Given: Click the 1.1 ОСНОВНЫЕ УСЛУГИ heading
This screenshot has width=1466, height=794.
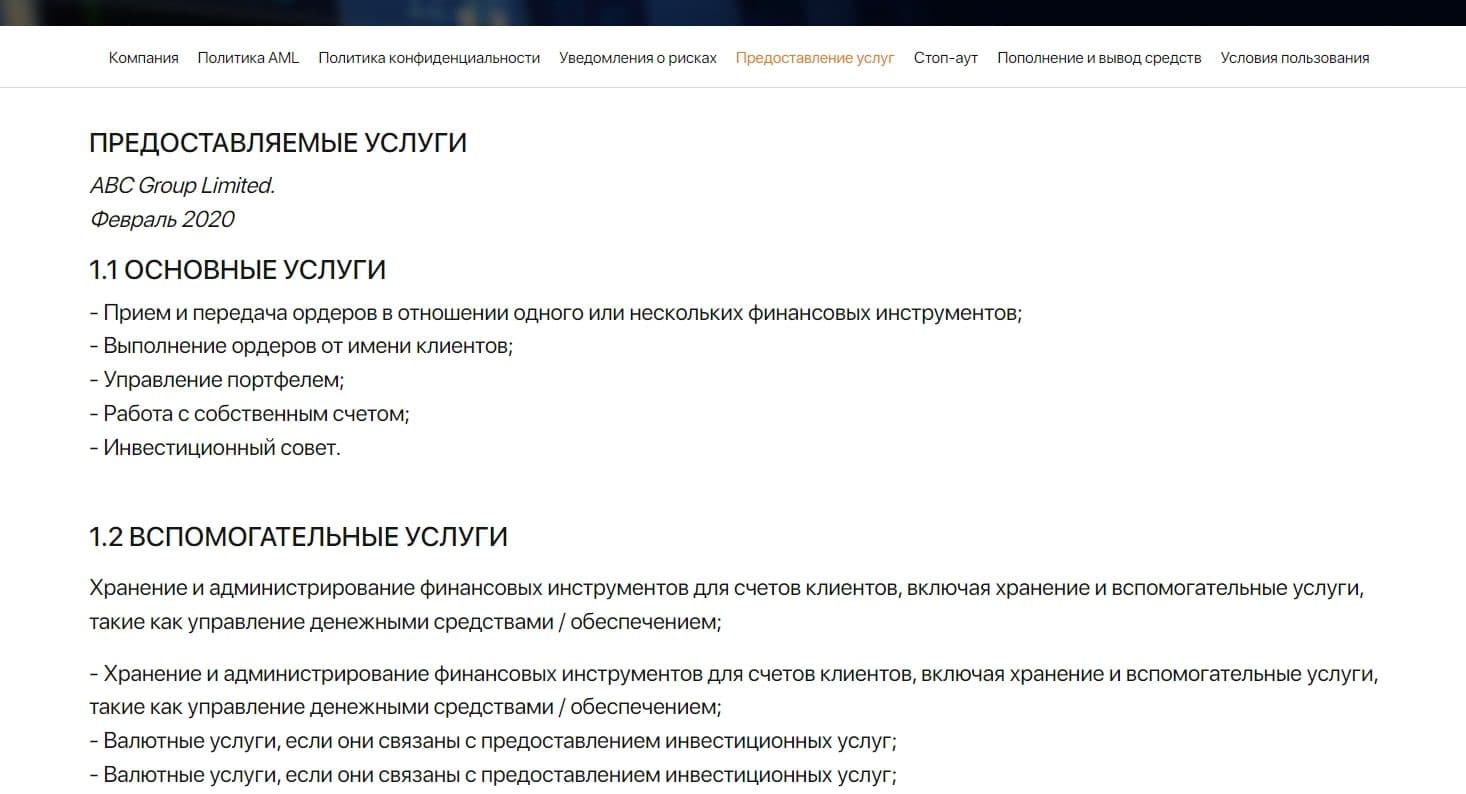Looking at the screenshot, I should pos(238,270).
